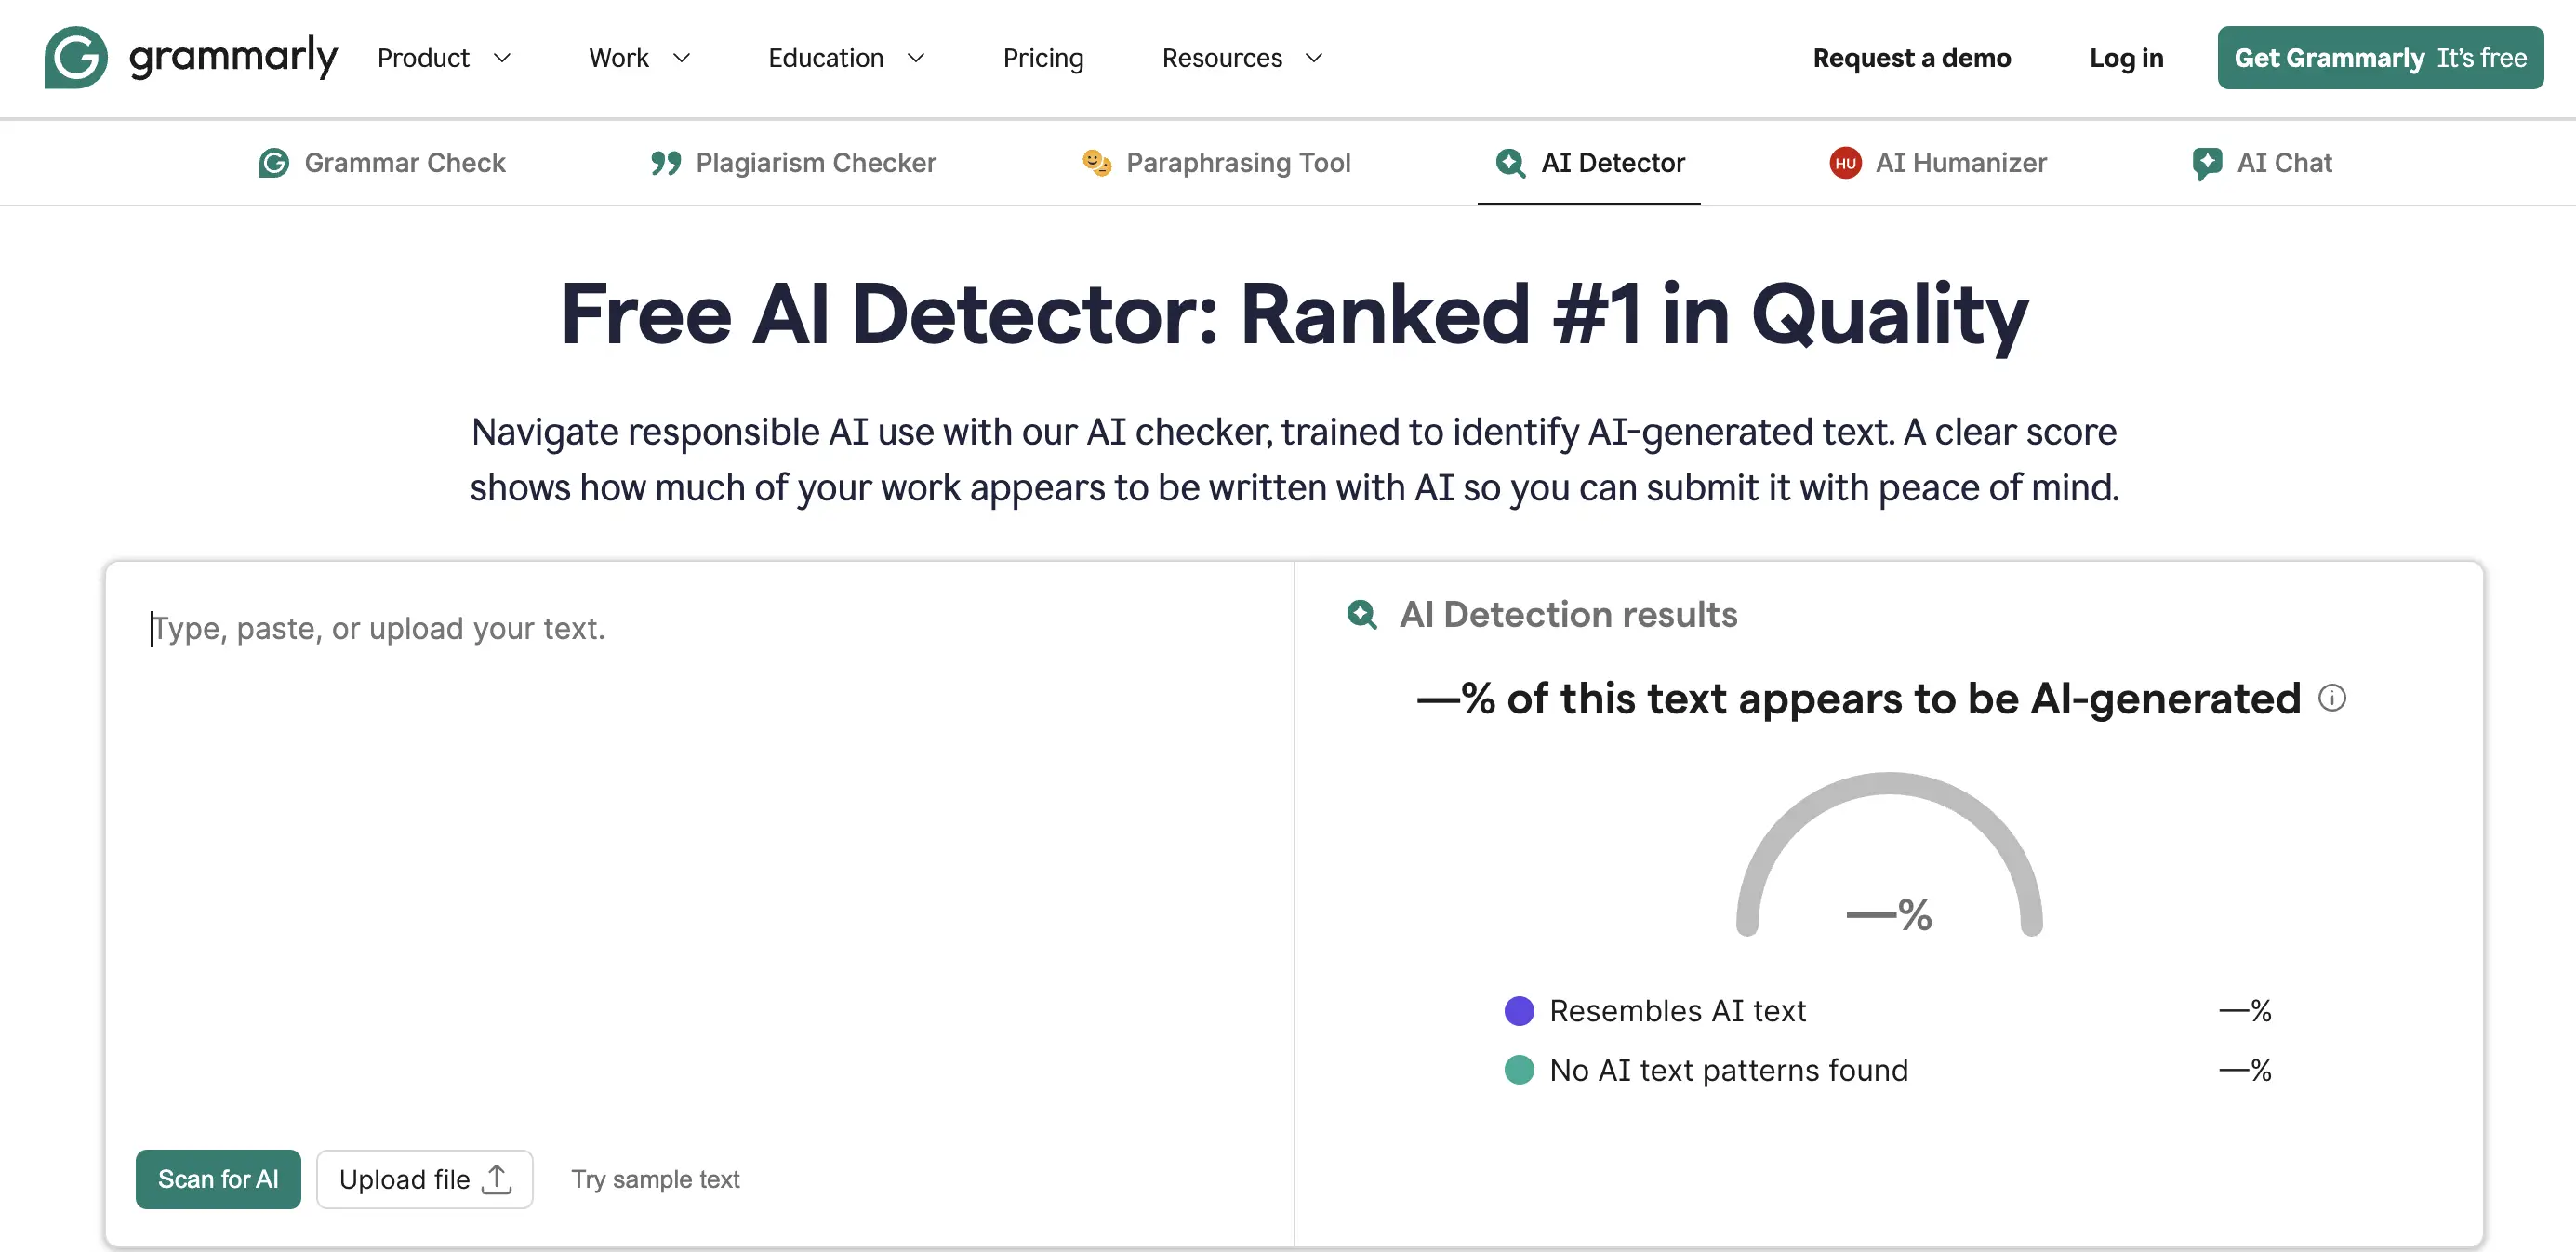Click Request a demo link

click(1911, 58)
